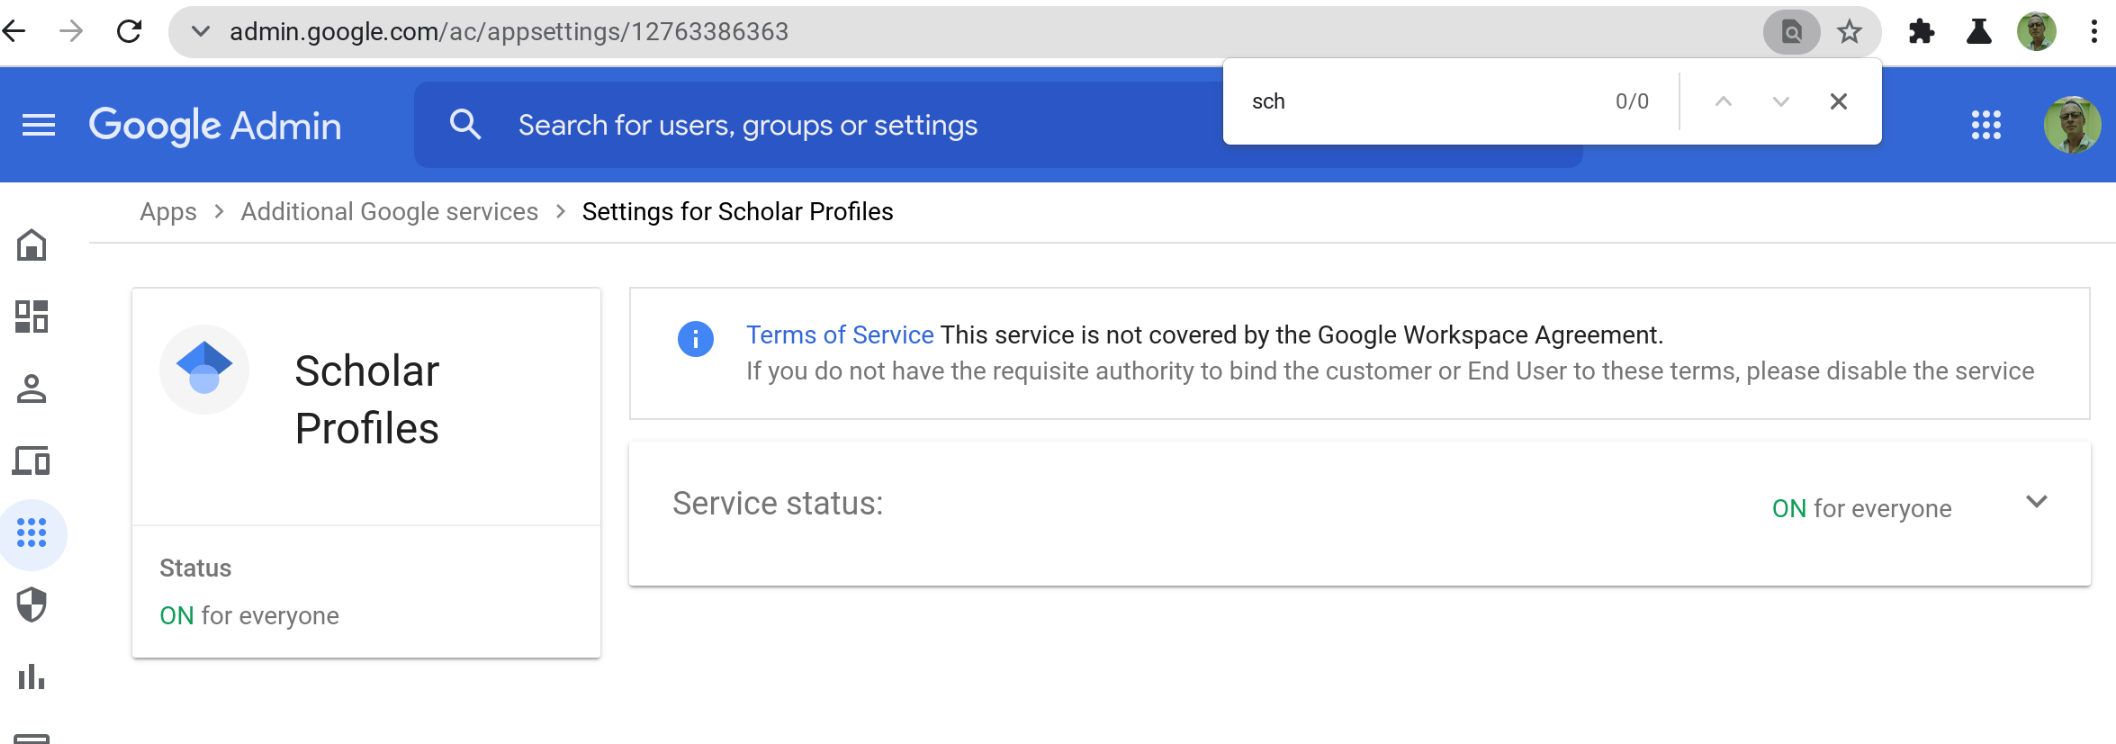Click the Apps icon in sidebar
Image resolution: width=2116 pixels, height=744 pixels.
tap(32, 533)
